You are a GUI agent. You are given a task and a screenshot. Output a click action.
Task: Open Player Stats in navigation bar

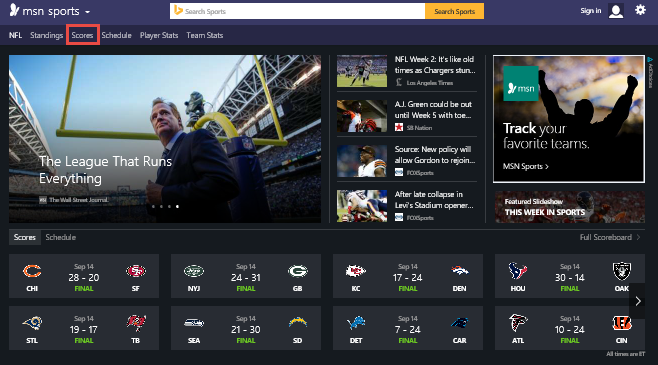point(159,35)
